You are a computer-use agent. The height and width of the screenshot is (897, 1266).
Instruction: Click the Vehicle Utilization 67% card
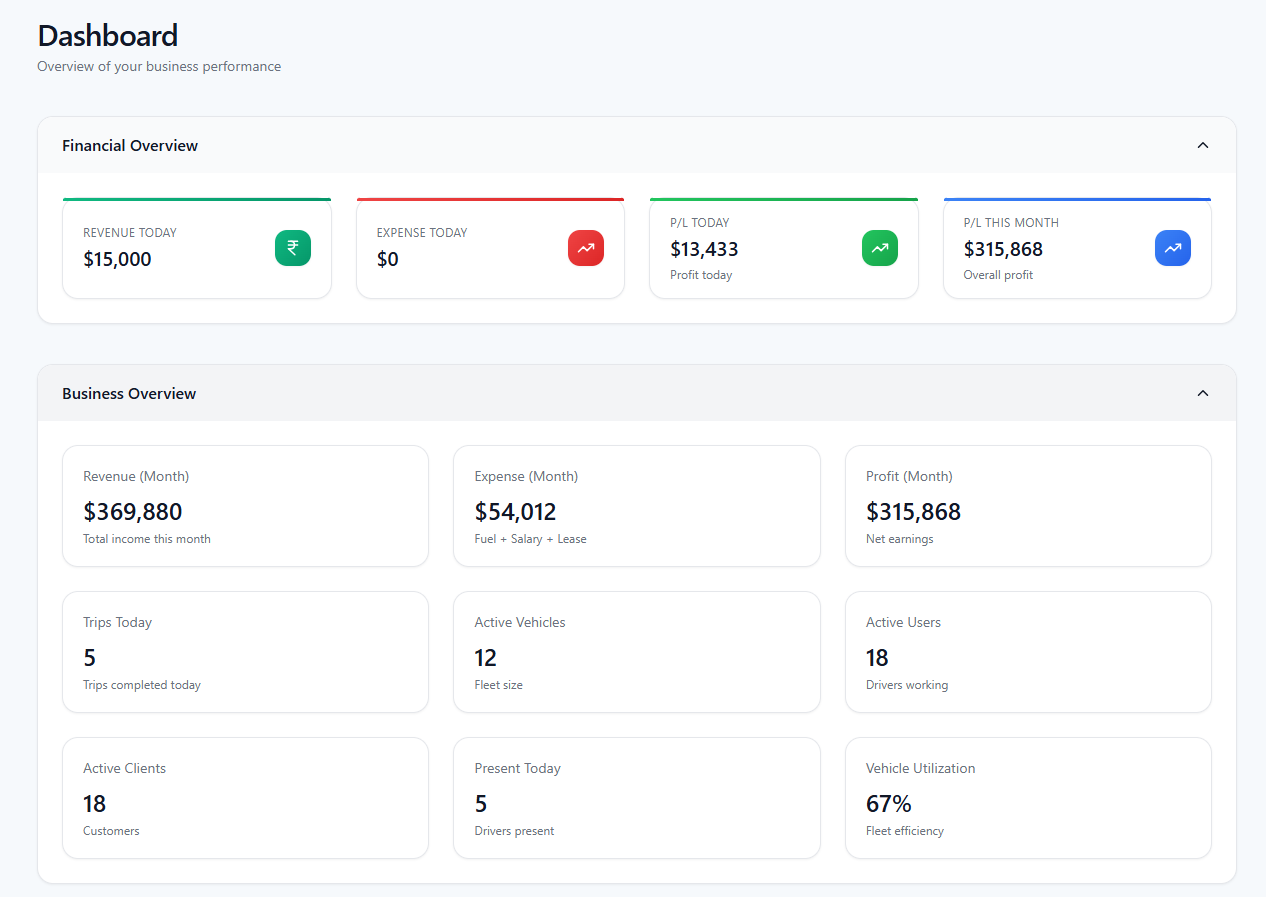[1028, 797]
